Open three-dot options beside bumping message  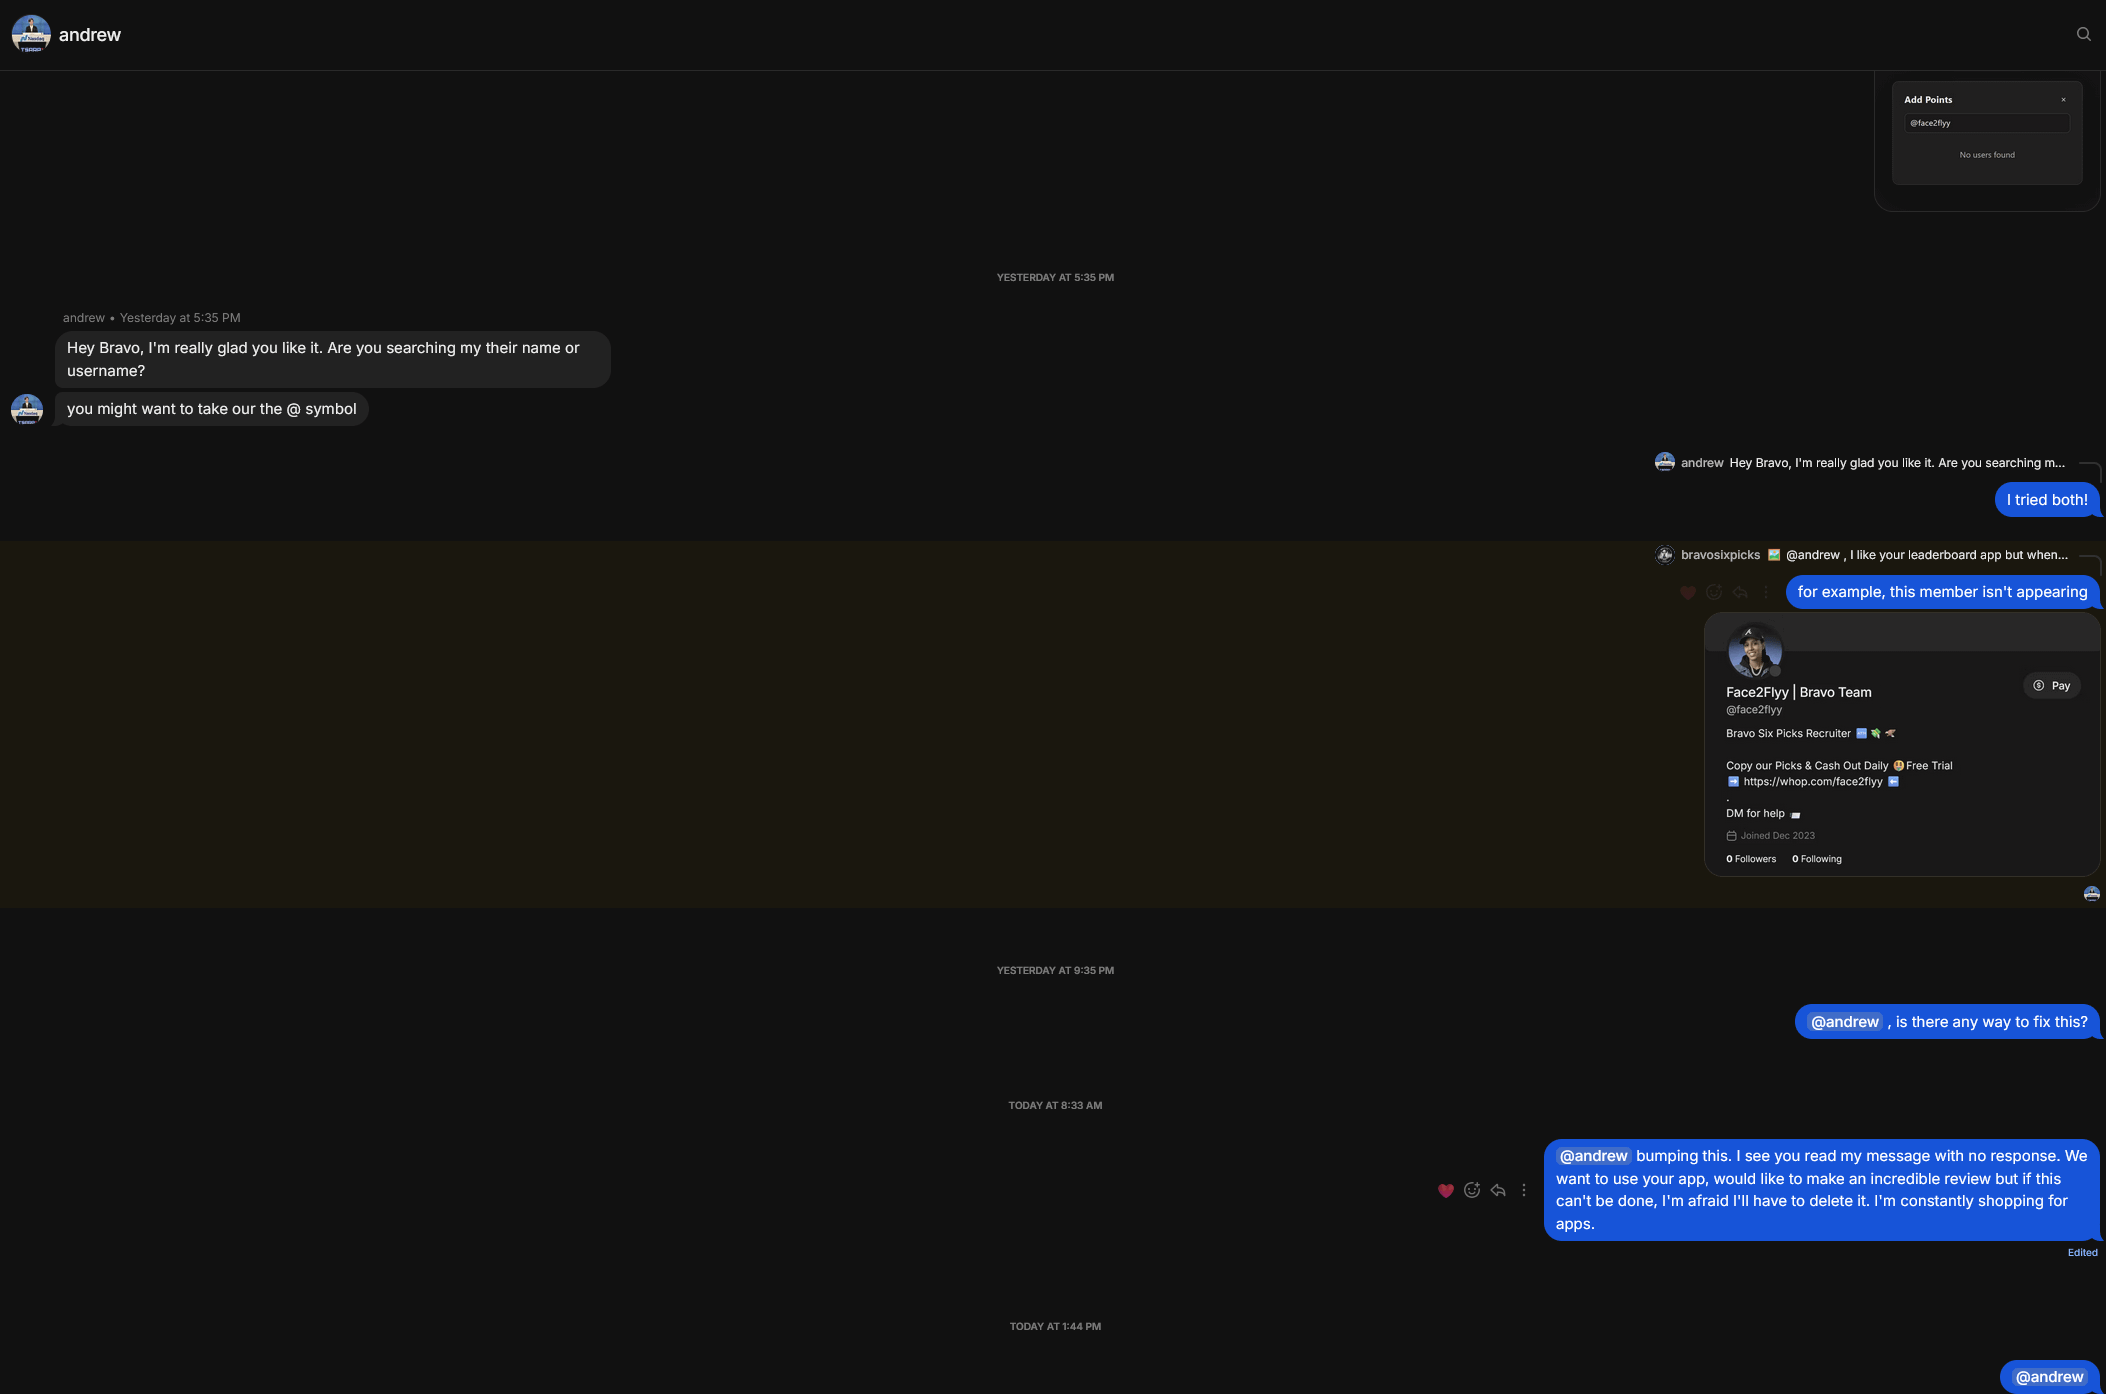pos(1524,1190)
